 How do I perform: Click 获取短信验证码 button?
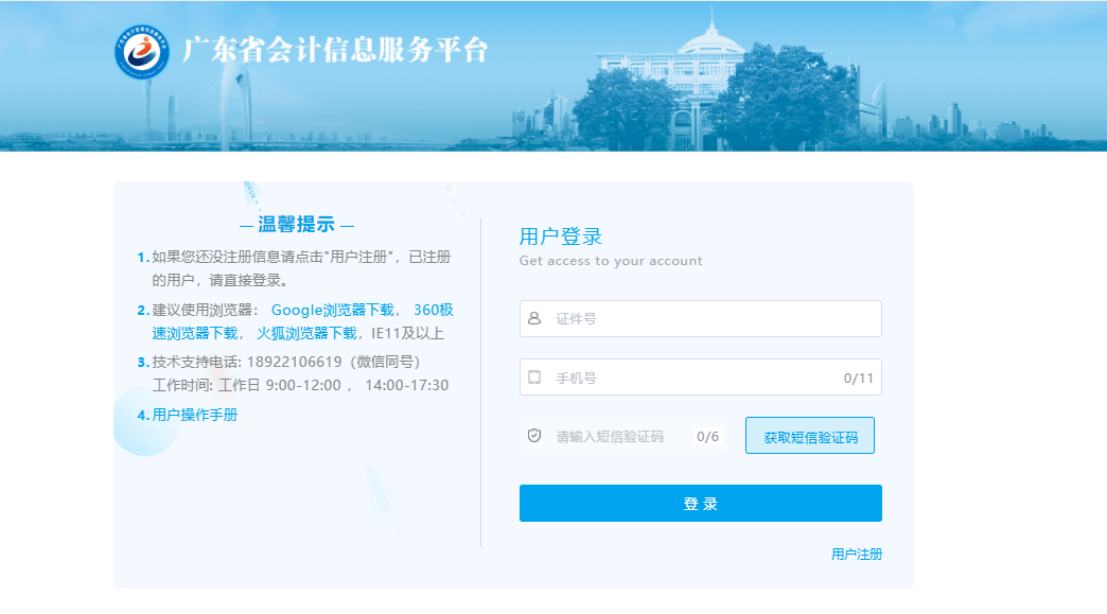point(810,436)
